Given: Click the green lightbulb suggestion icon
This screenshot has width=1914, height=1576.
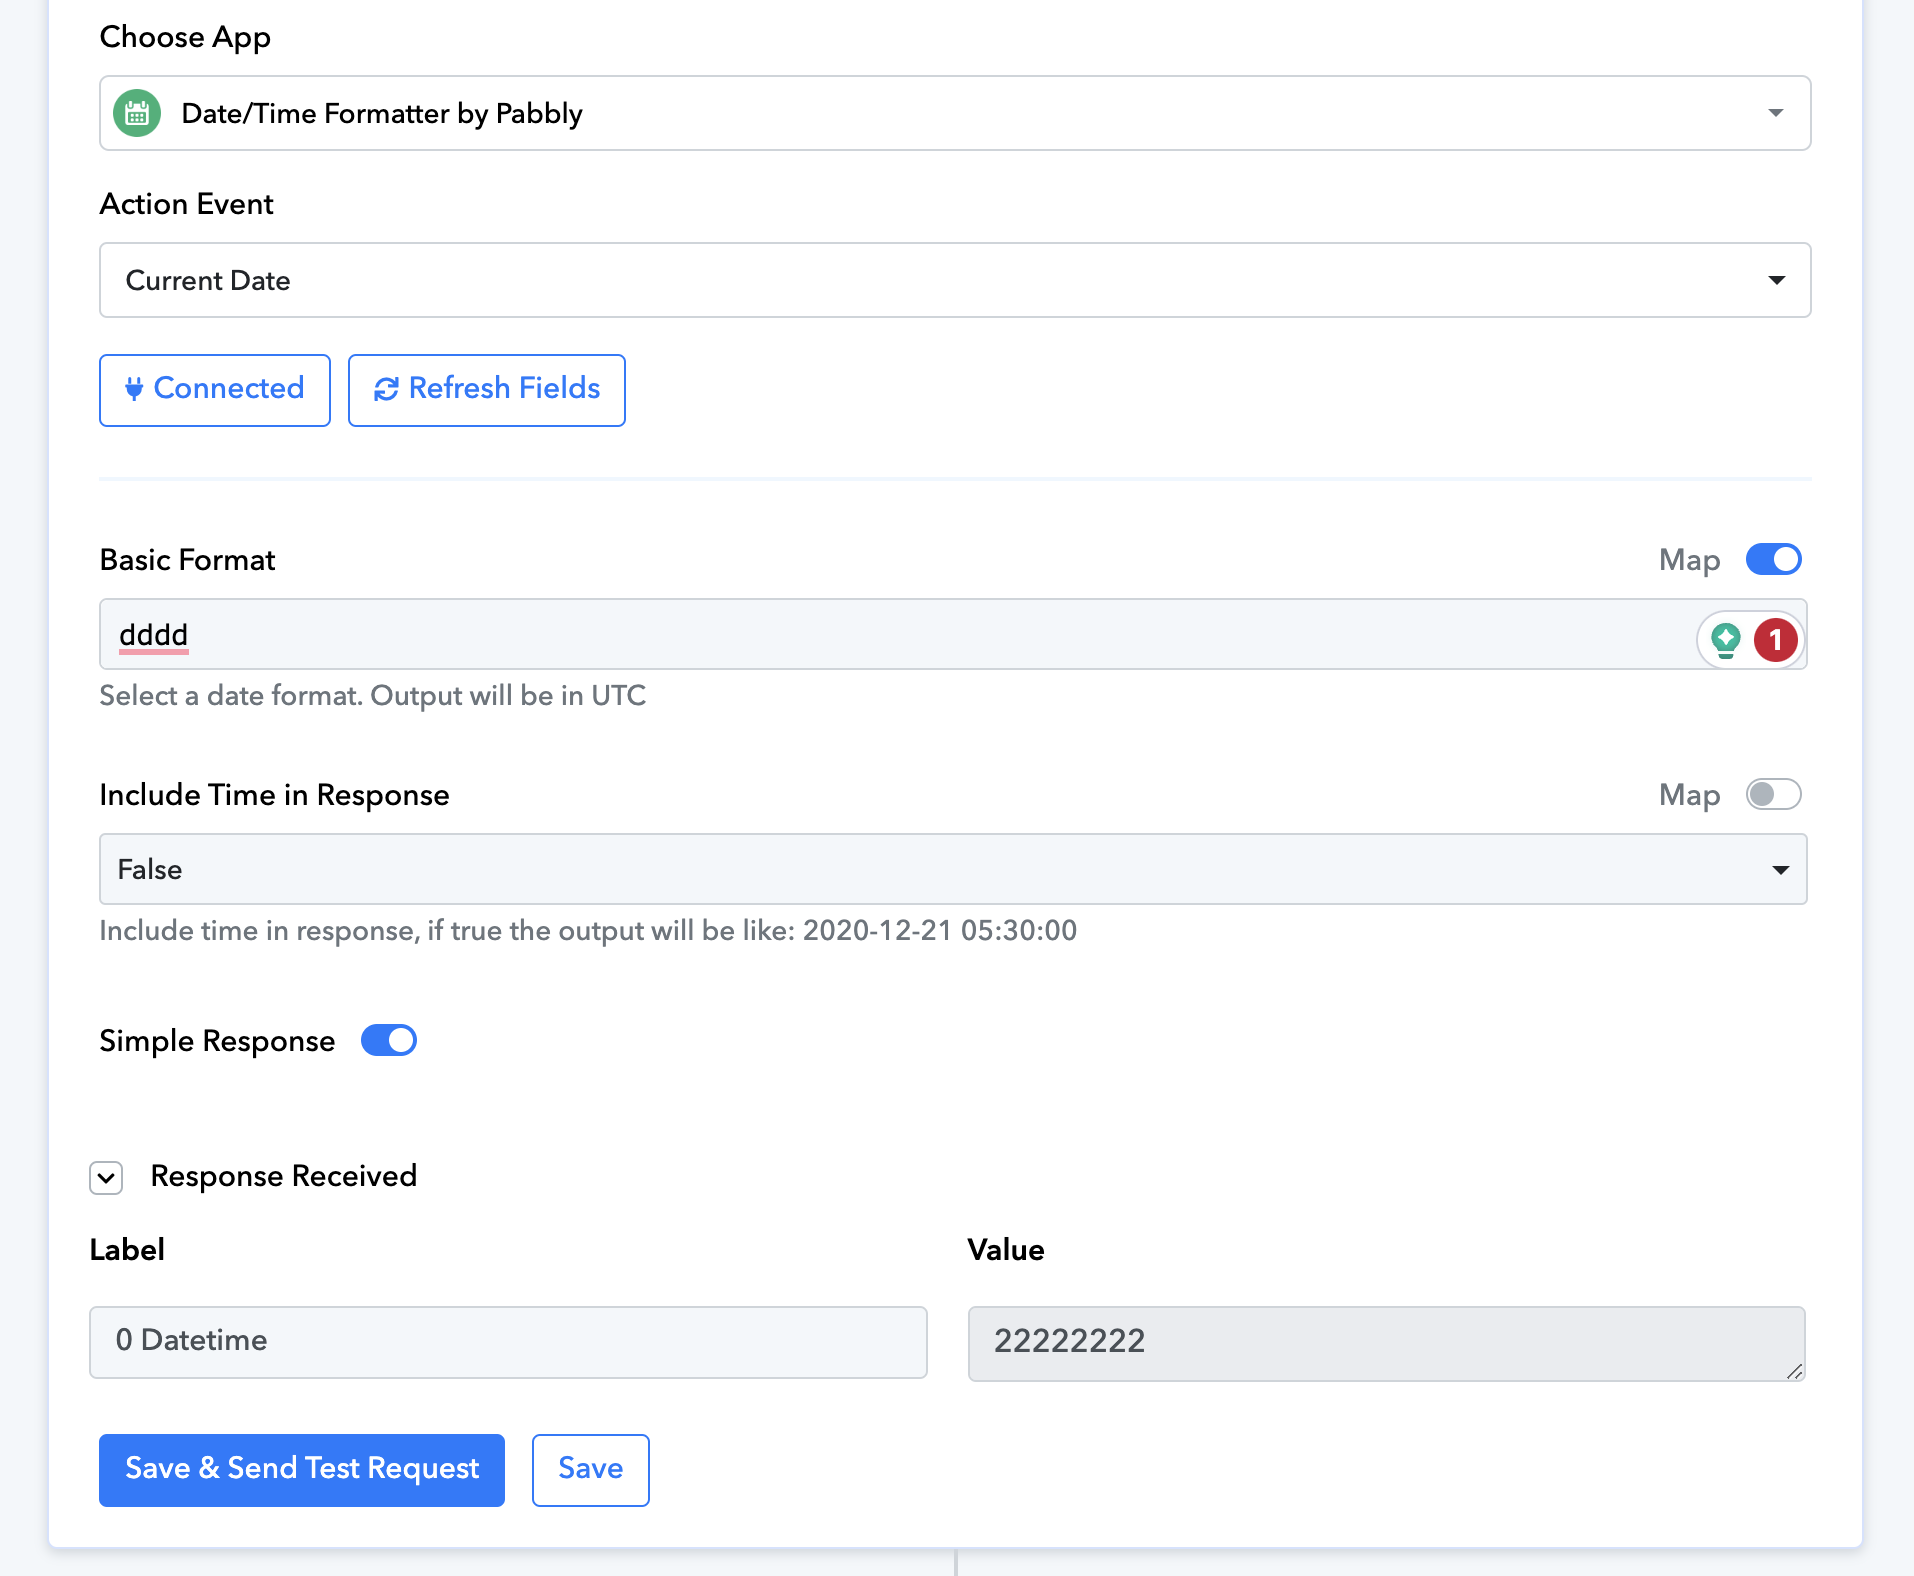Looking at the screenshot, I should click(1726, 639).
